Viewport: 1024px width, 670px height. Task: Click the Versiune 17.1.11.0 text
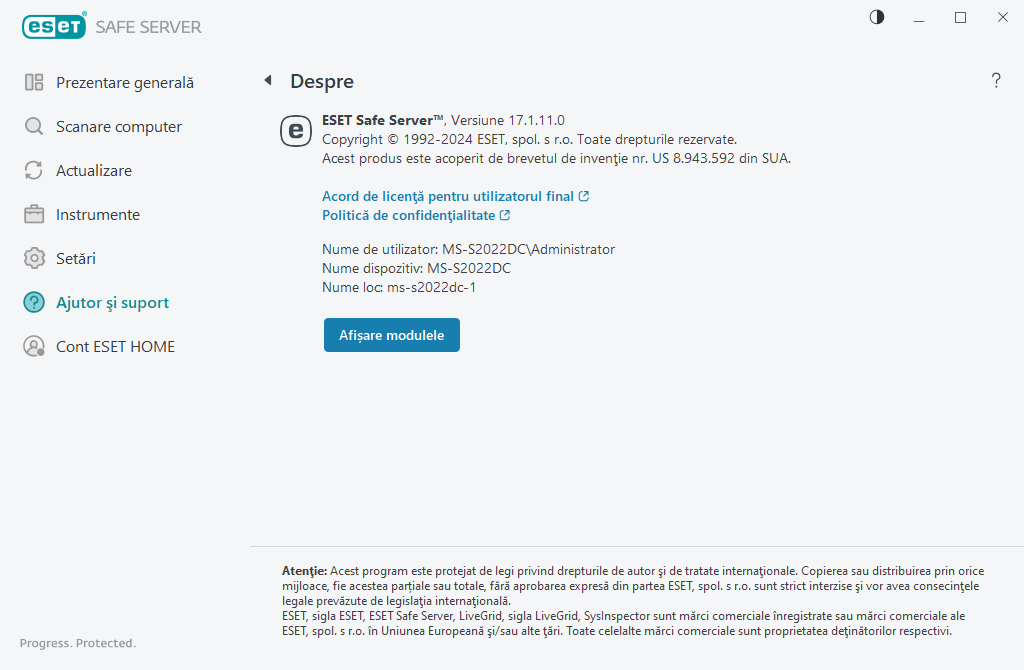point(508,120)
